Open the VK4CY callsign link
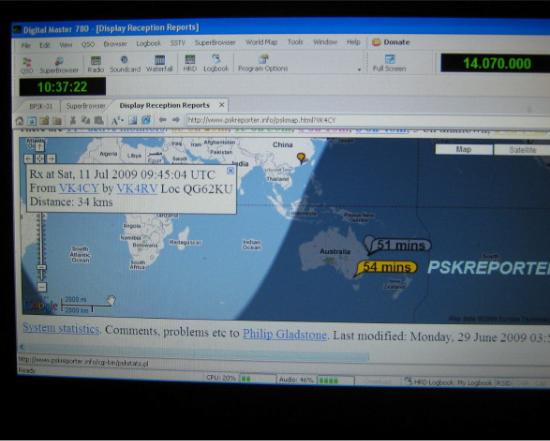The image size is (550, 441). pyautogui.click(x=79, y=188)
